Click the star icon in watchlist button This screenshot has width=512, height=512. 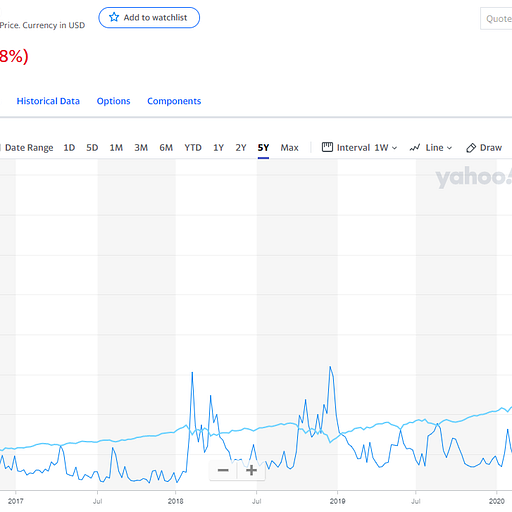114,17
